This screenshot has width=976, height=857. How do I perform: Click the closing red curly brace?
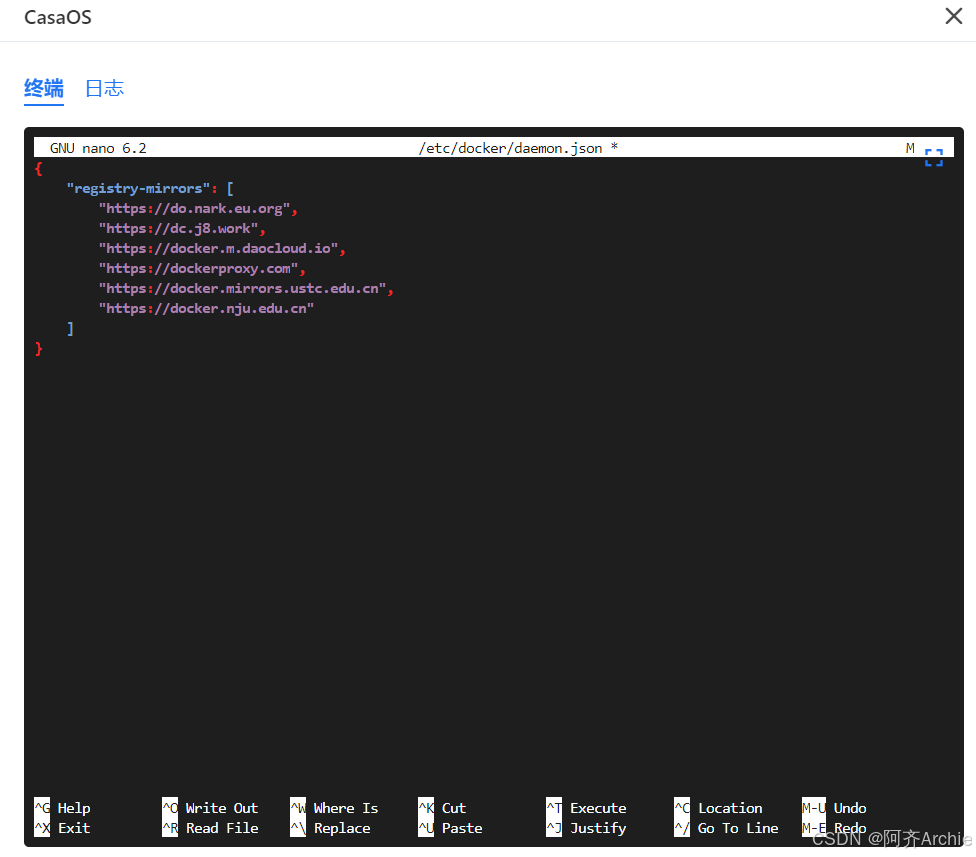tap(39, 348)
